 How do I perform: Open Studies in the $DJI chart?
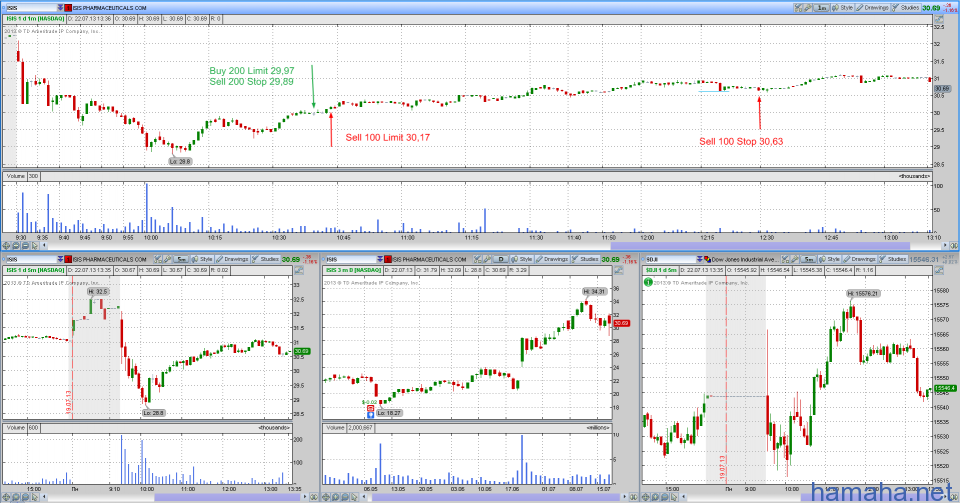[x=893, y=259]
